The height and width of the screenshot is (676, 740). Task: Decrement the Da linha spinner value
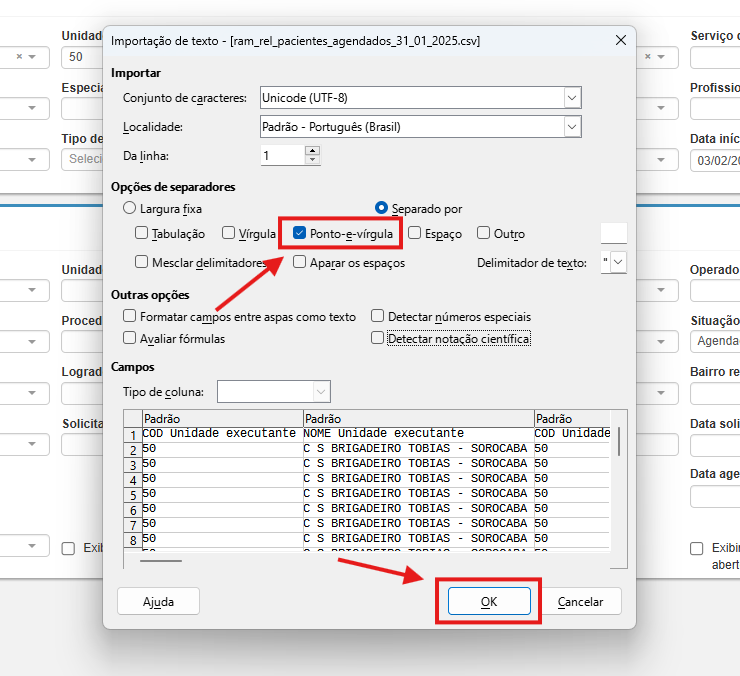pos(313,160)
